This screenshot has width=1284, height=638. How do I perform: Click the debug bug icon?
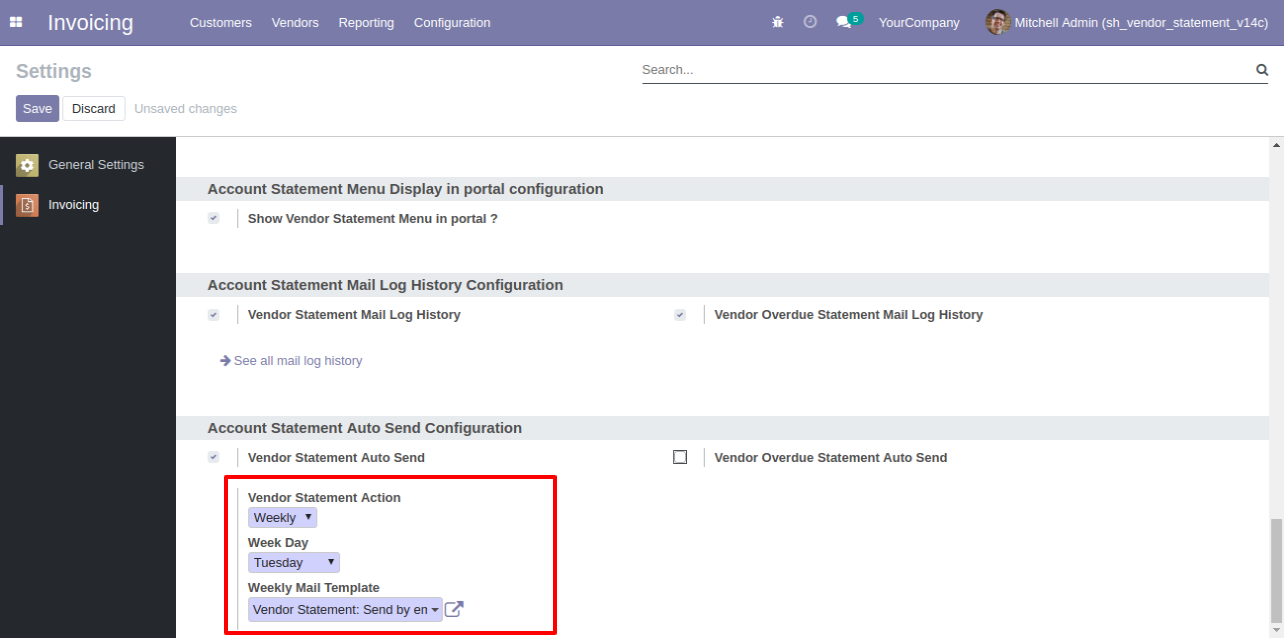pos(778,22)
